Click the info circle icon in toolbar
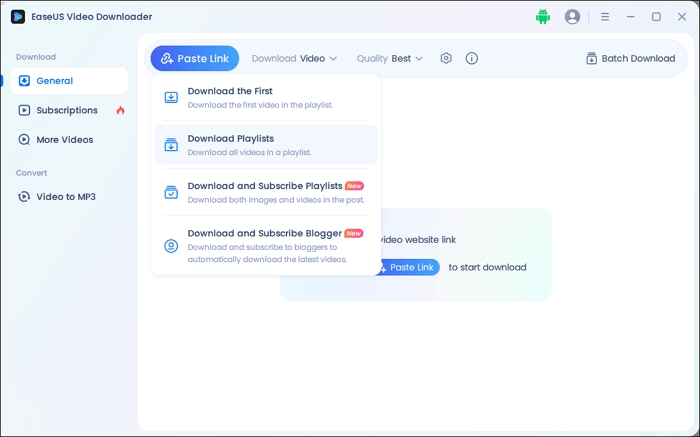Image resolution: width=700 pixels, height=437 pixels. tap(472, 58)
